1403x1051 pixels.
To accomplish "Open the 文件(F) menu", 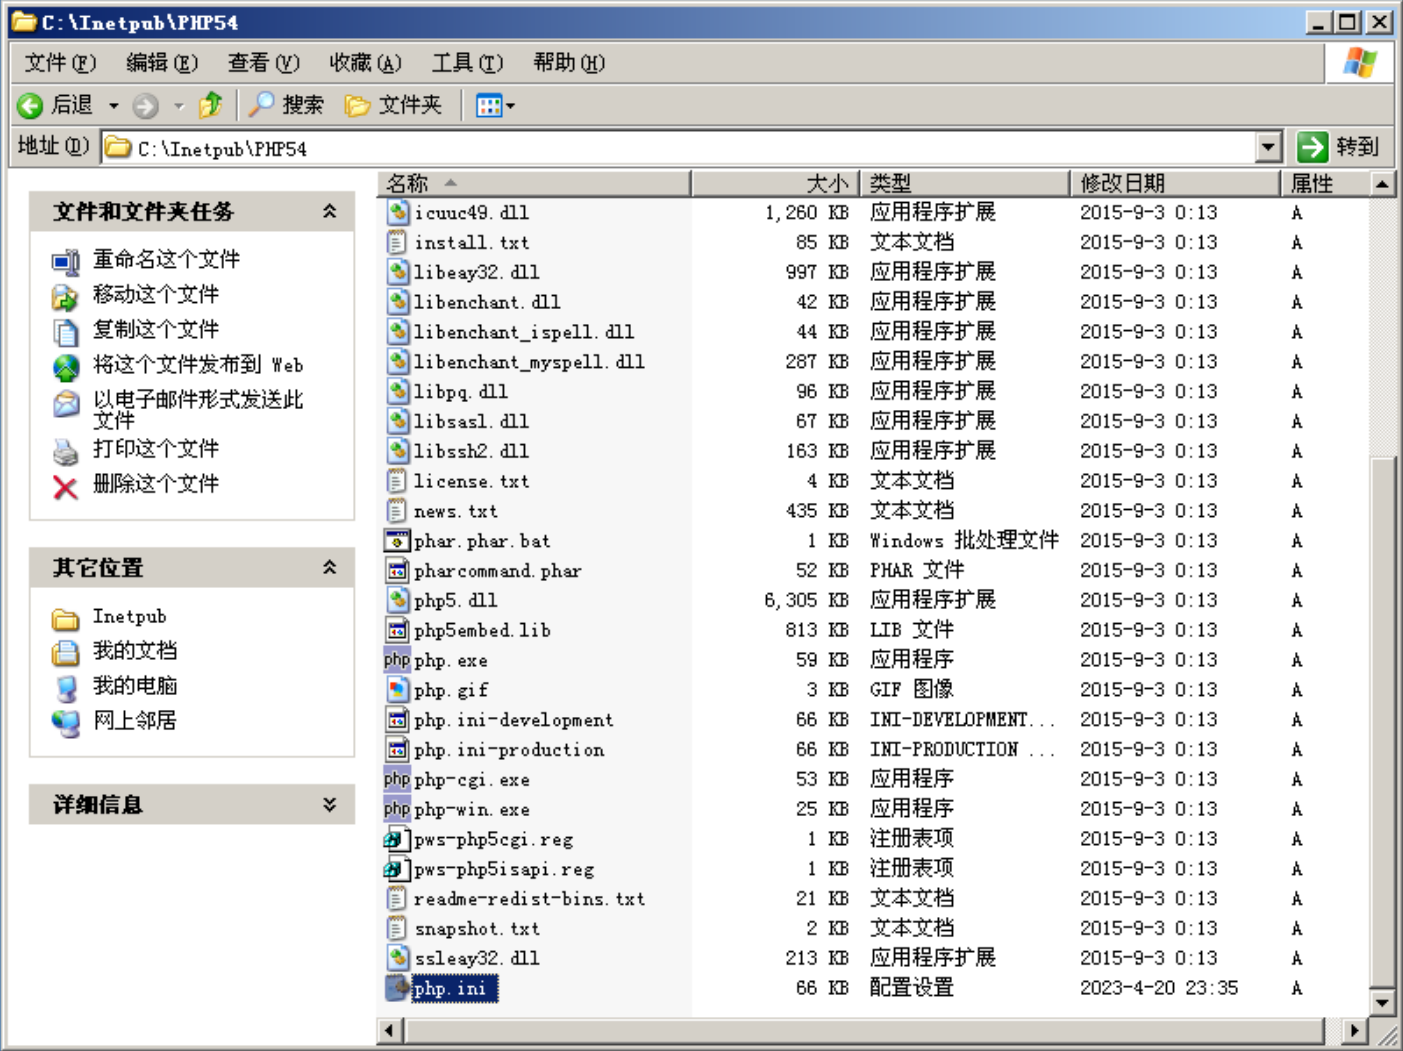I will [x=60, y=63].
